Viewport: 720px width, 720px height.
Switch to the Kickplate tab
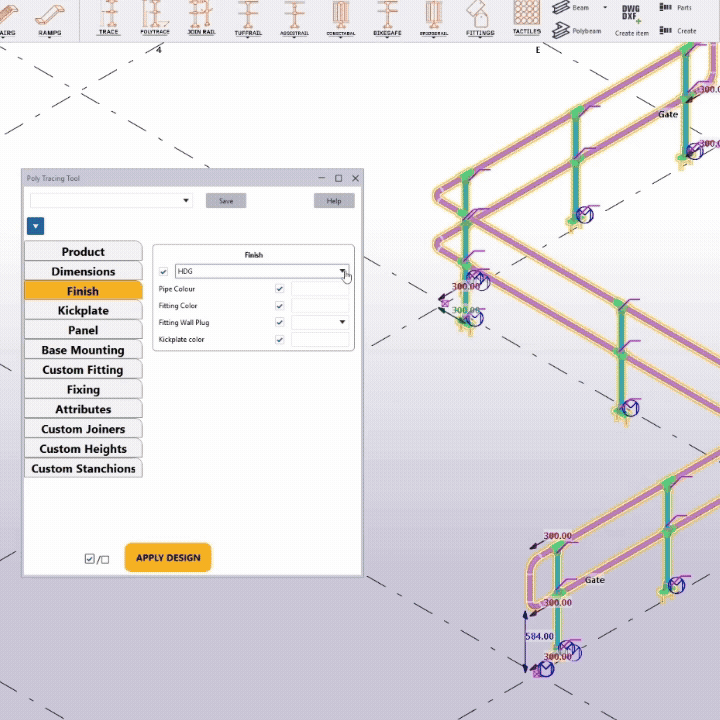[83, 311]
